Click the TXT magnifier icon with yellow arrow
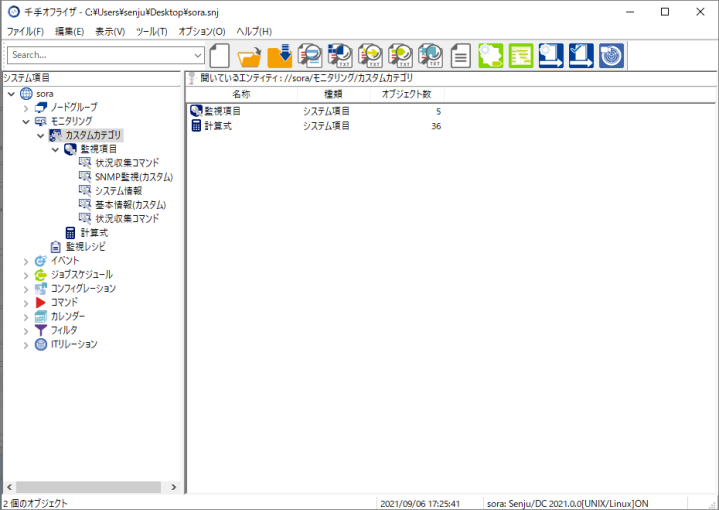The height and width of the screenshot is (510, 719). pos(370,56)
